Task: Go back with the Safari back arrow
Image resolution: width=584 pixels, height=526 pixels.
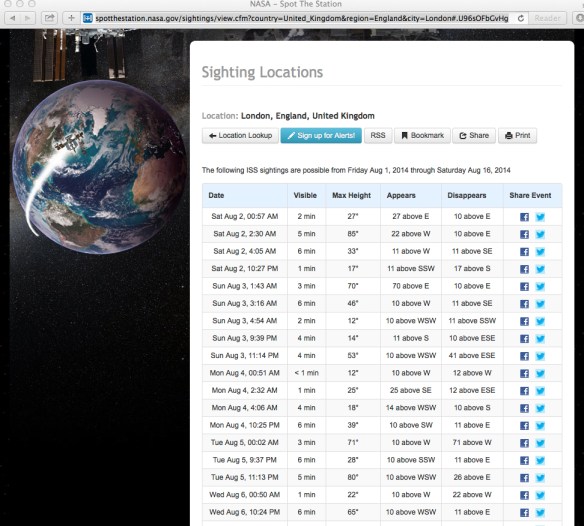Action: (13, 18)
